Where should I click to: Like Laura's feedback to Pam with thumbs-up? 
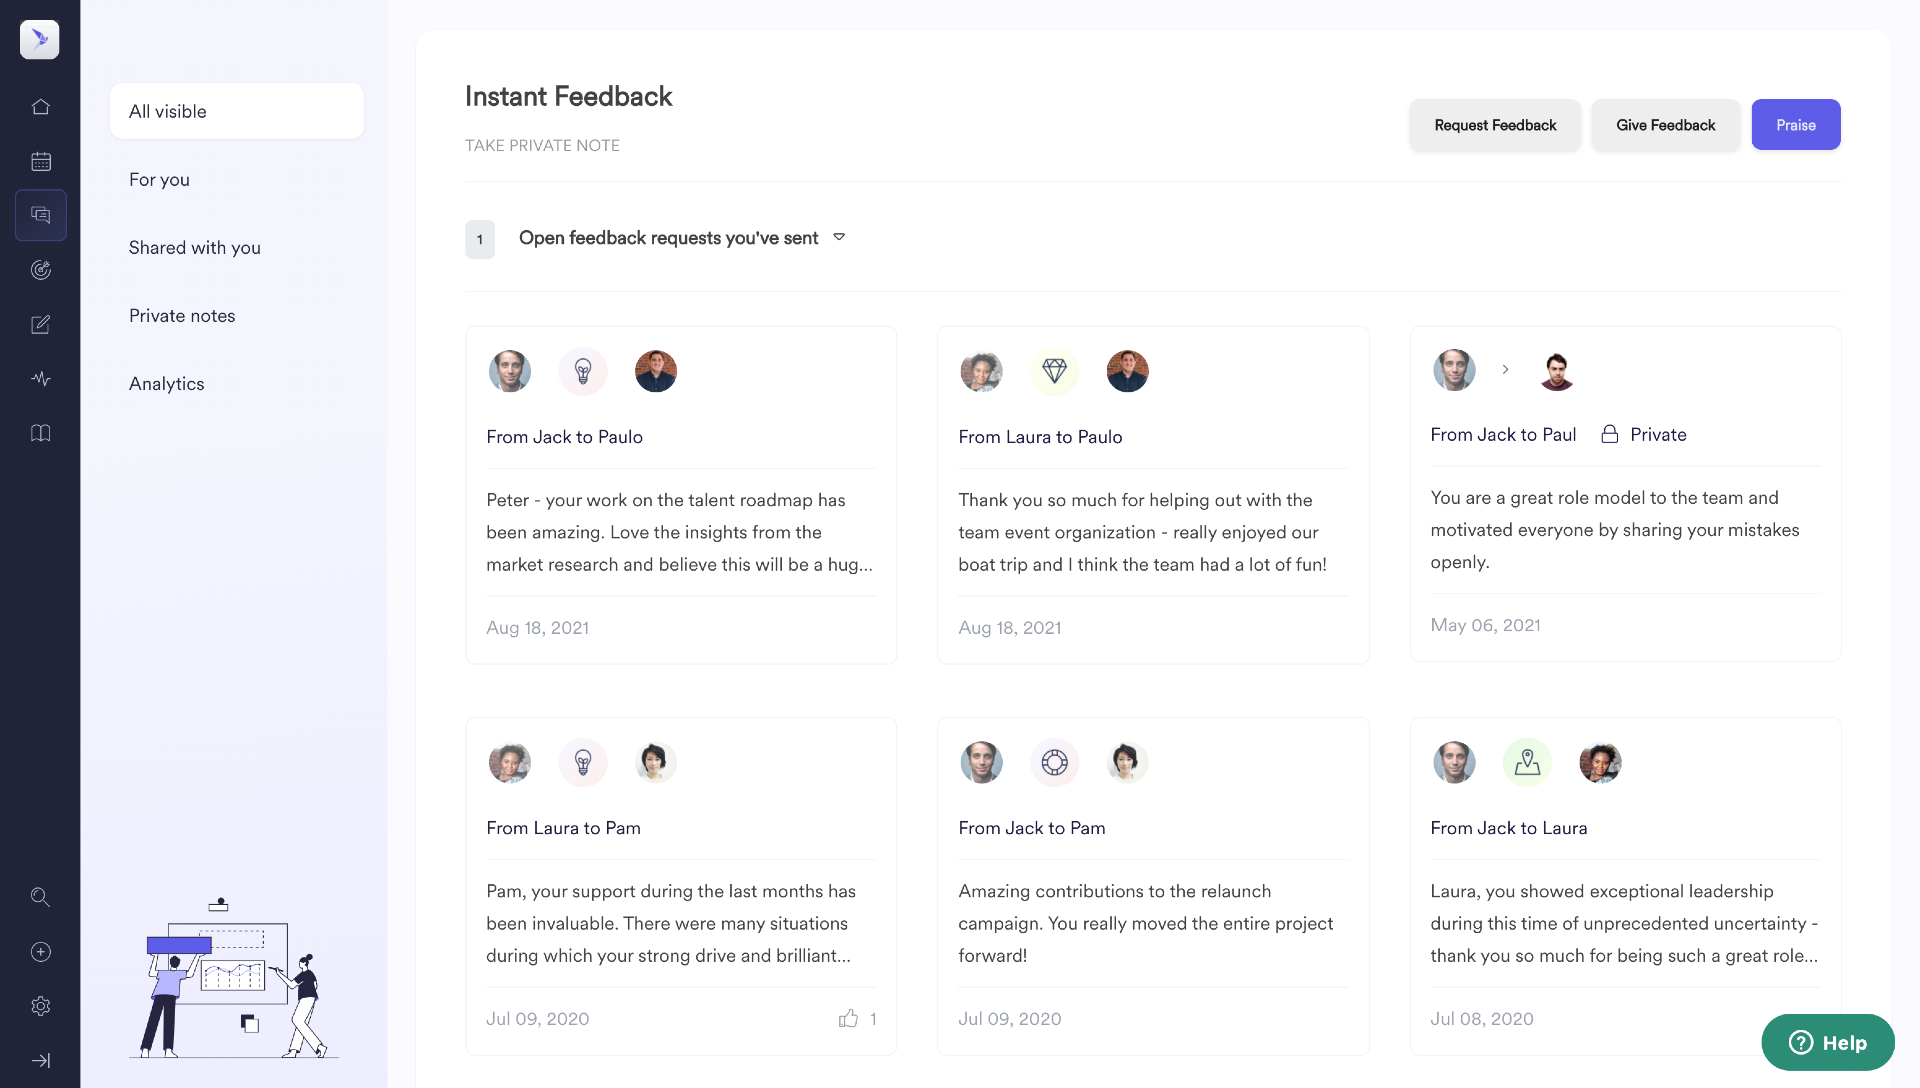(x=848, y=1018)
